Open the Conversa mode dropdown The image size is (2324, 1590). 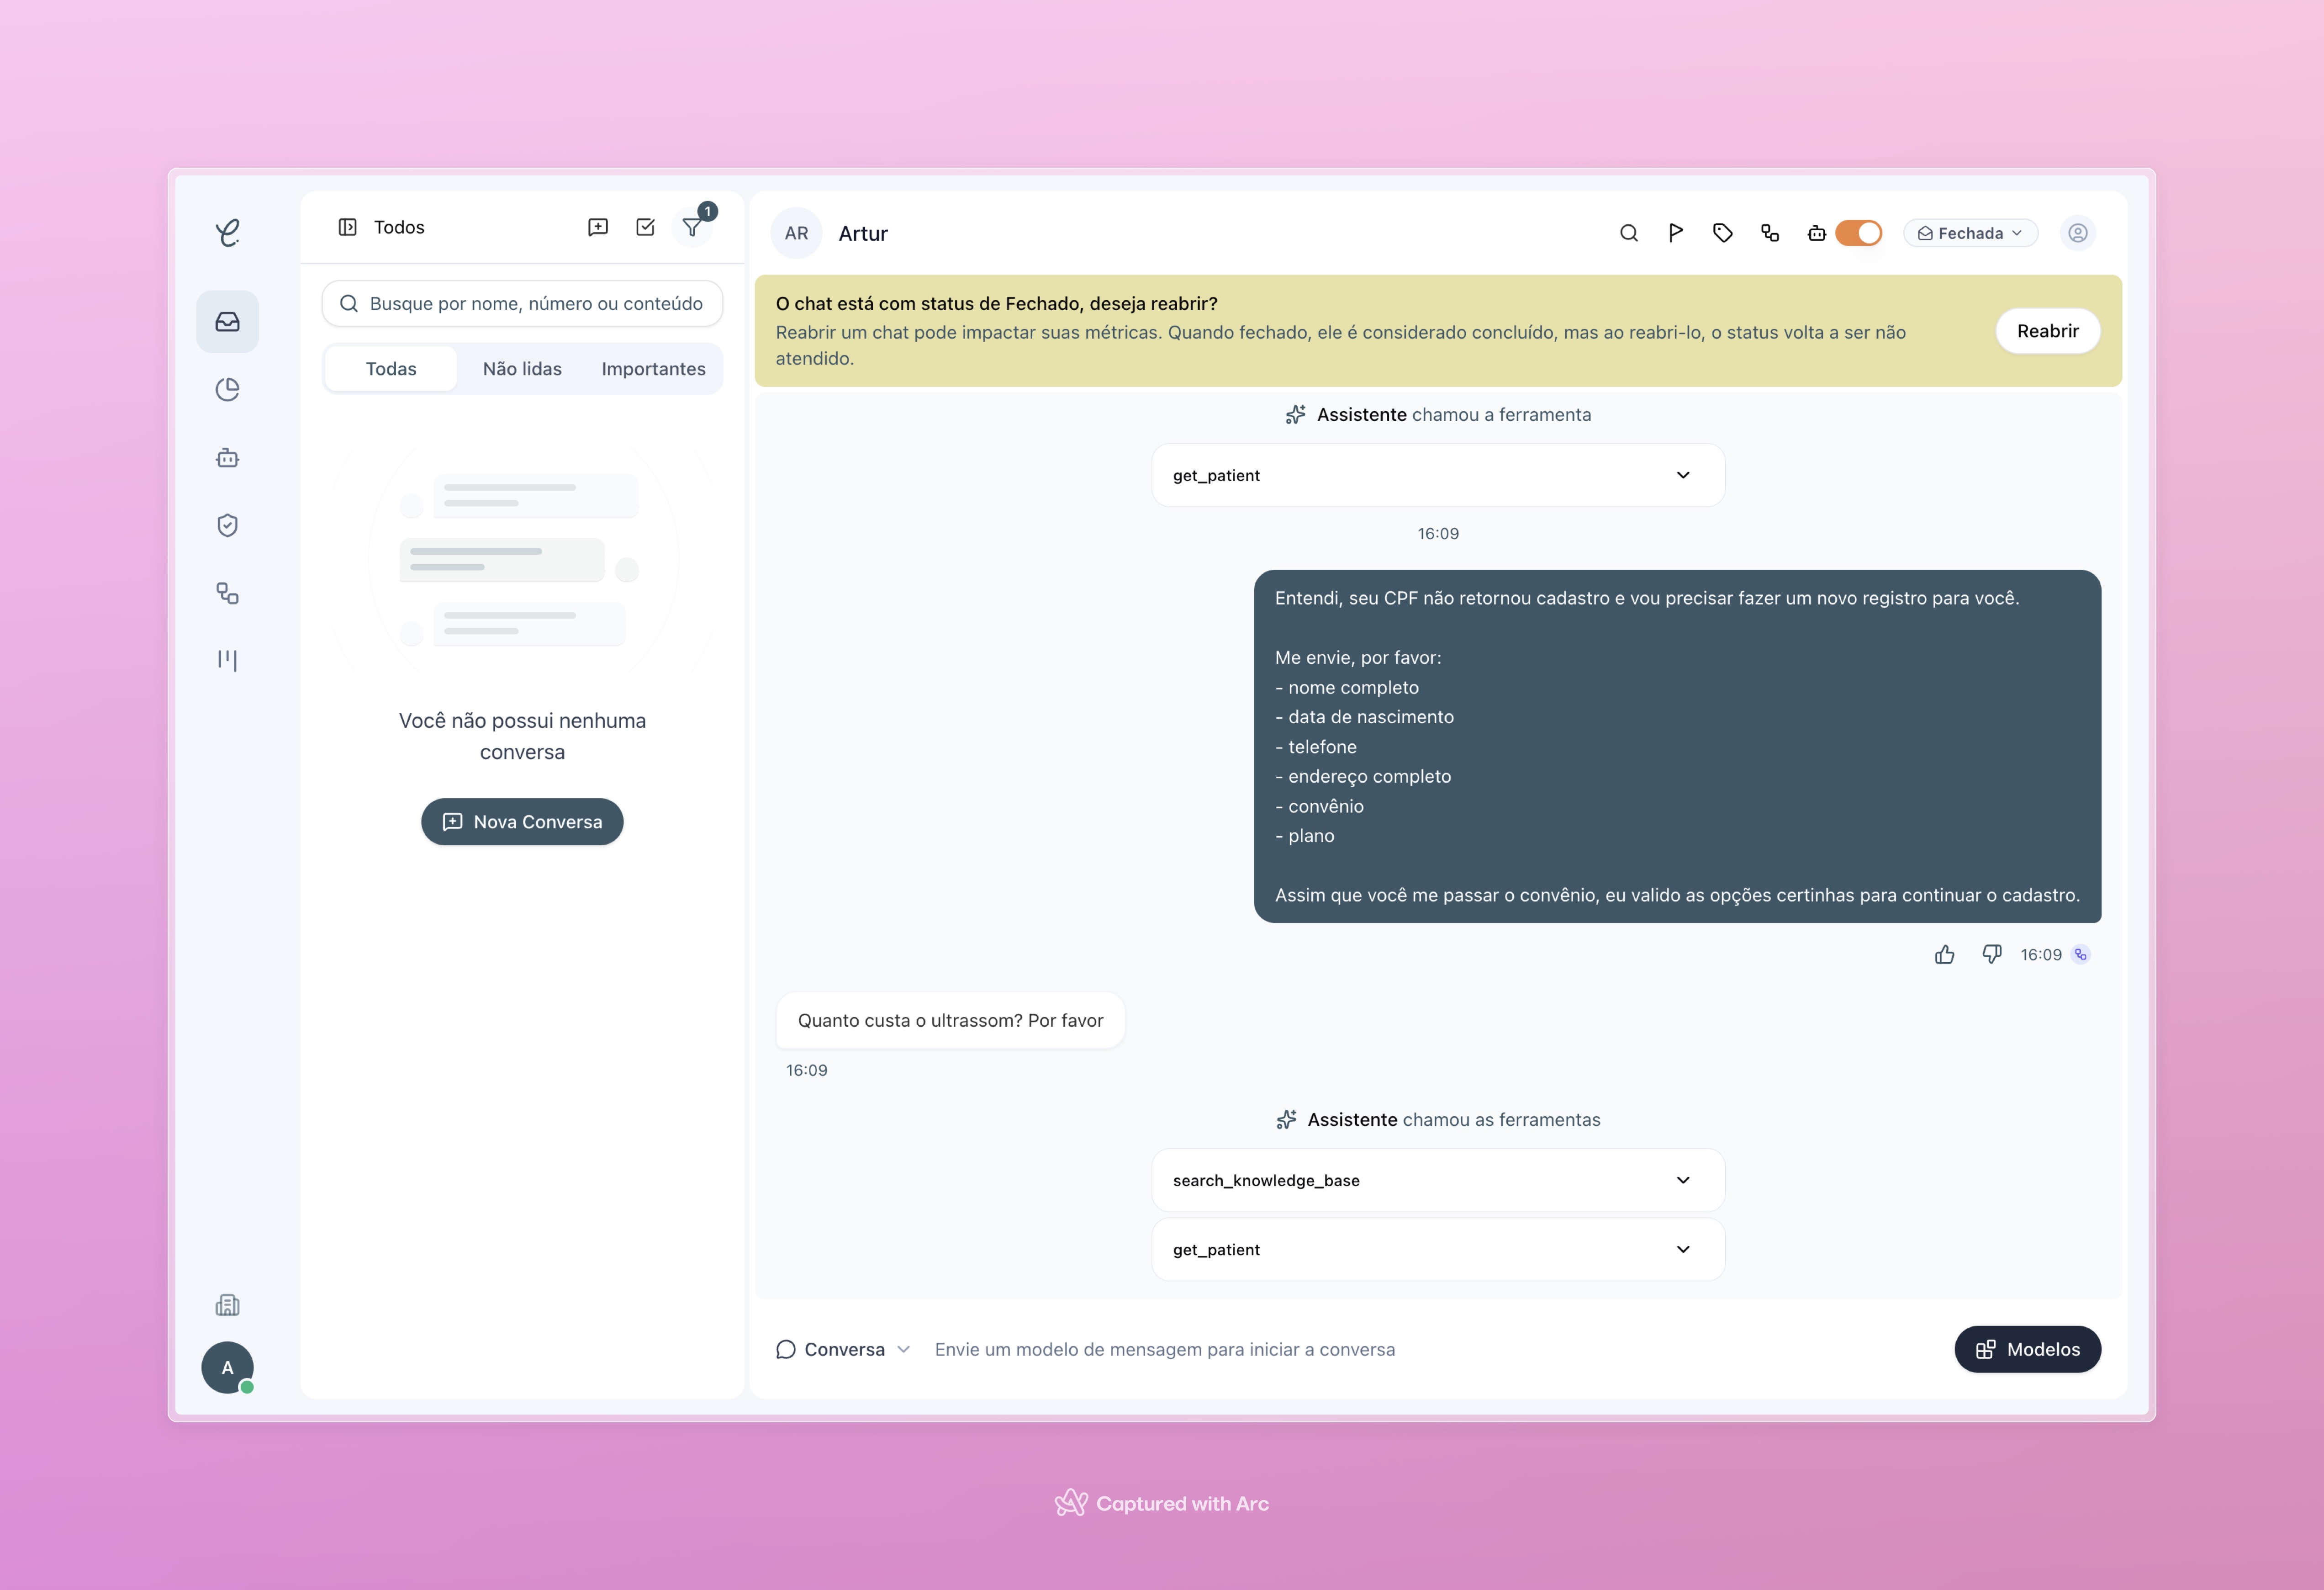coord(843,1349)
